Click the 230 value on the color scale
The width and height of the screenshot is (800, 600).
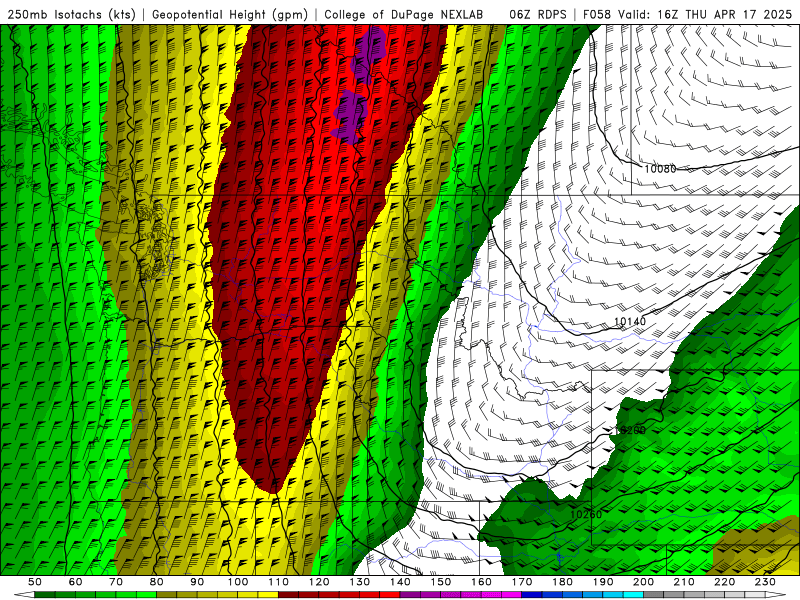point(765,582)
